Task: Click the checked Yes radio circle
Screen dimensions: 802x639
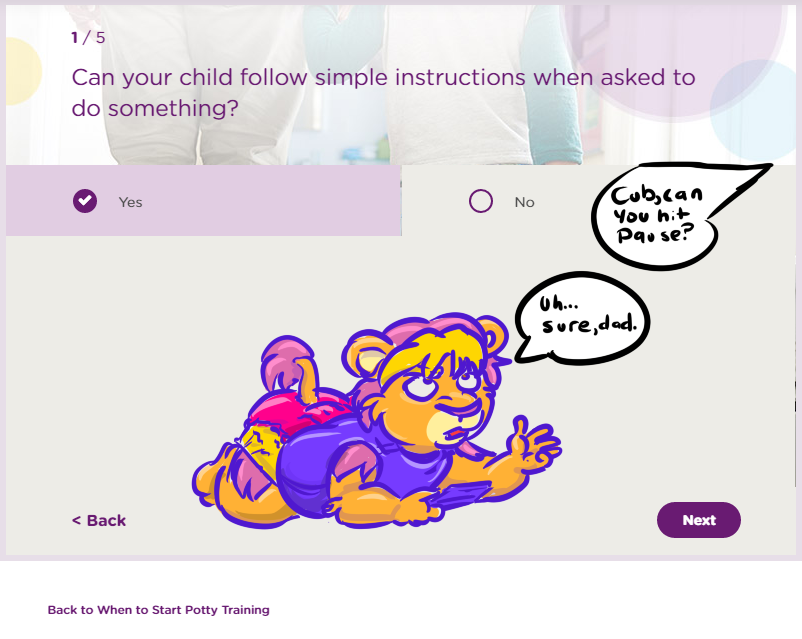Action: (85, 201)
